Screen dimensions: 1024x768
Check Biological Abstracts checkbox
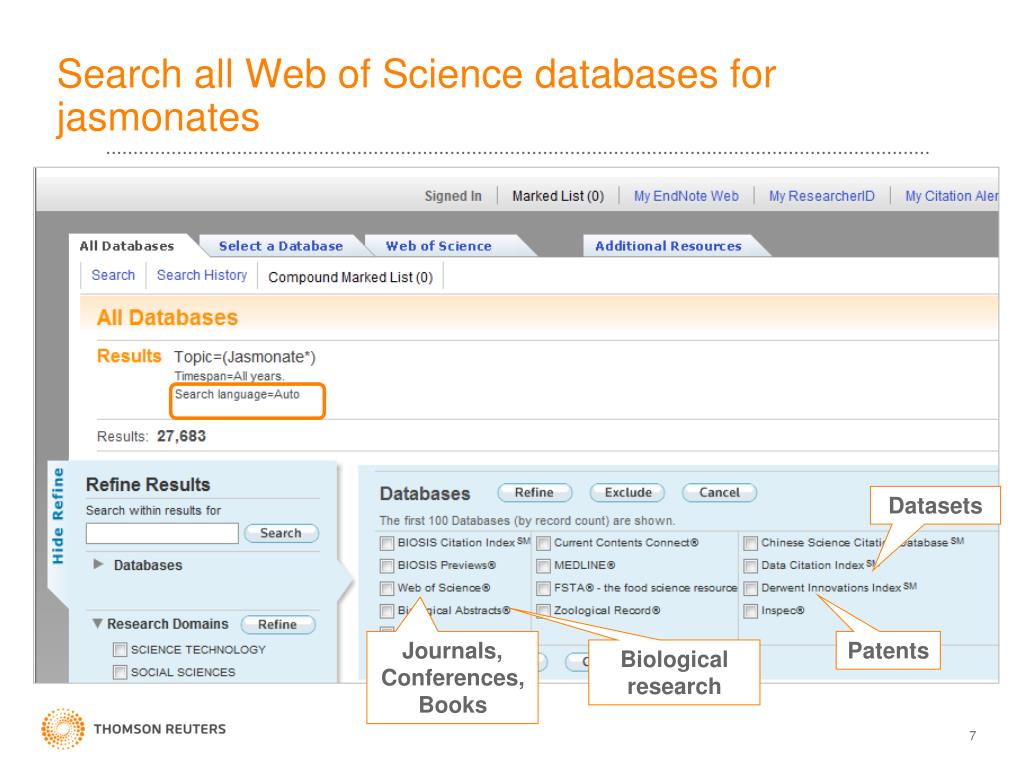click(x=387, y=611)
